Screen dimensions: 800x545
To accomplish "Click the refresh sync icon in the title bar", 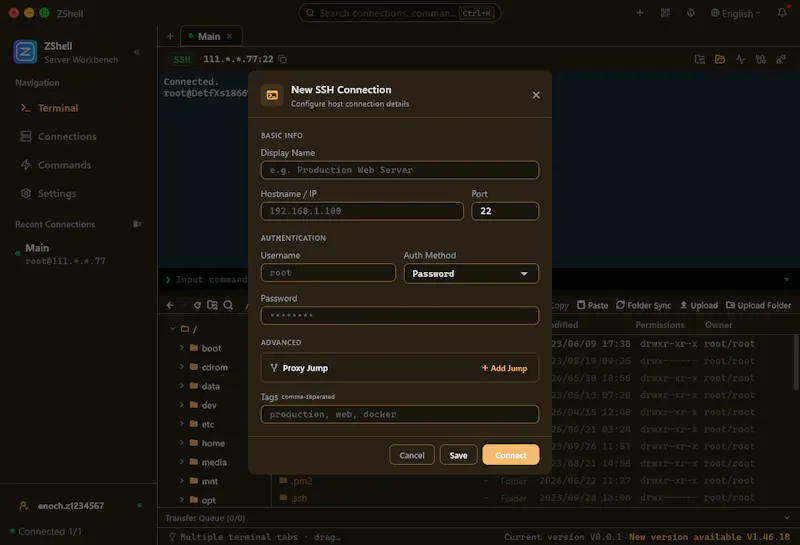I will (x=690, y=13).
